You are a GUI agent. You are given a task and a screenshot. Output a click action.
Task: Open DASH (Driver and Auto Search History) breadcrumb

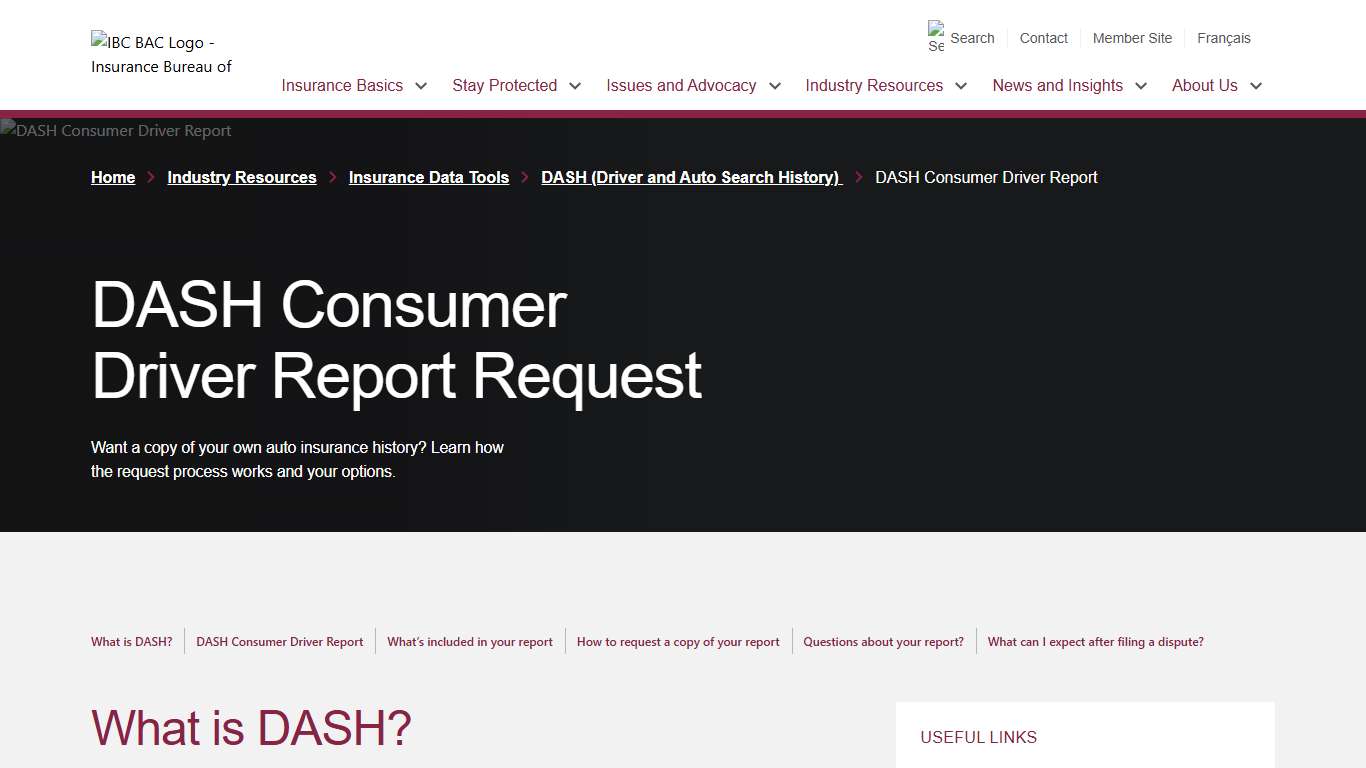tap(691, 177)
